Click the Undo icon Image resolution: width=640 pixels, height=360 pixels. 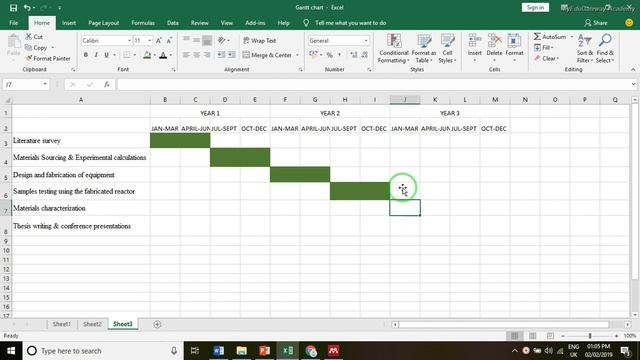[27, 8]
